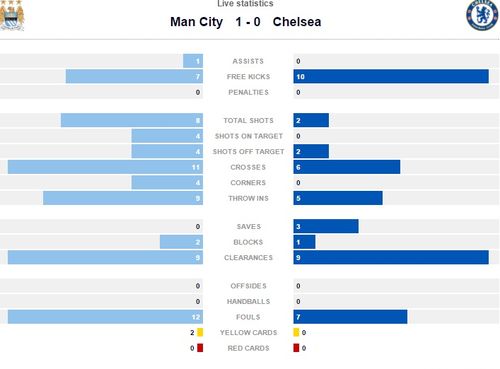Click Man City's yellow card icon
The width and height of the screenshot is (500, 369).
click(200, 332)
